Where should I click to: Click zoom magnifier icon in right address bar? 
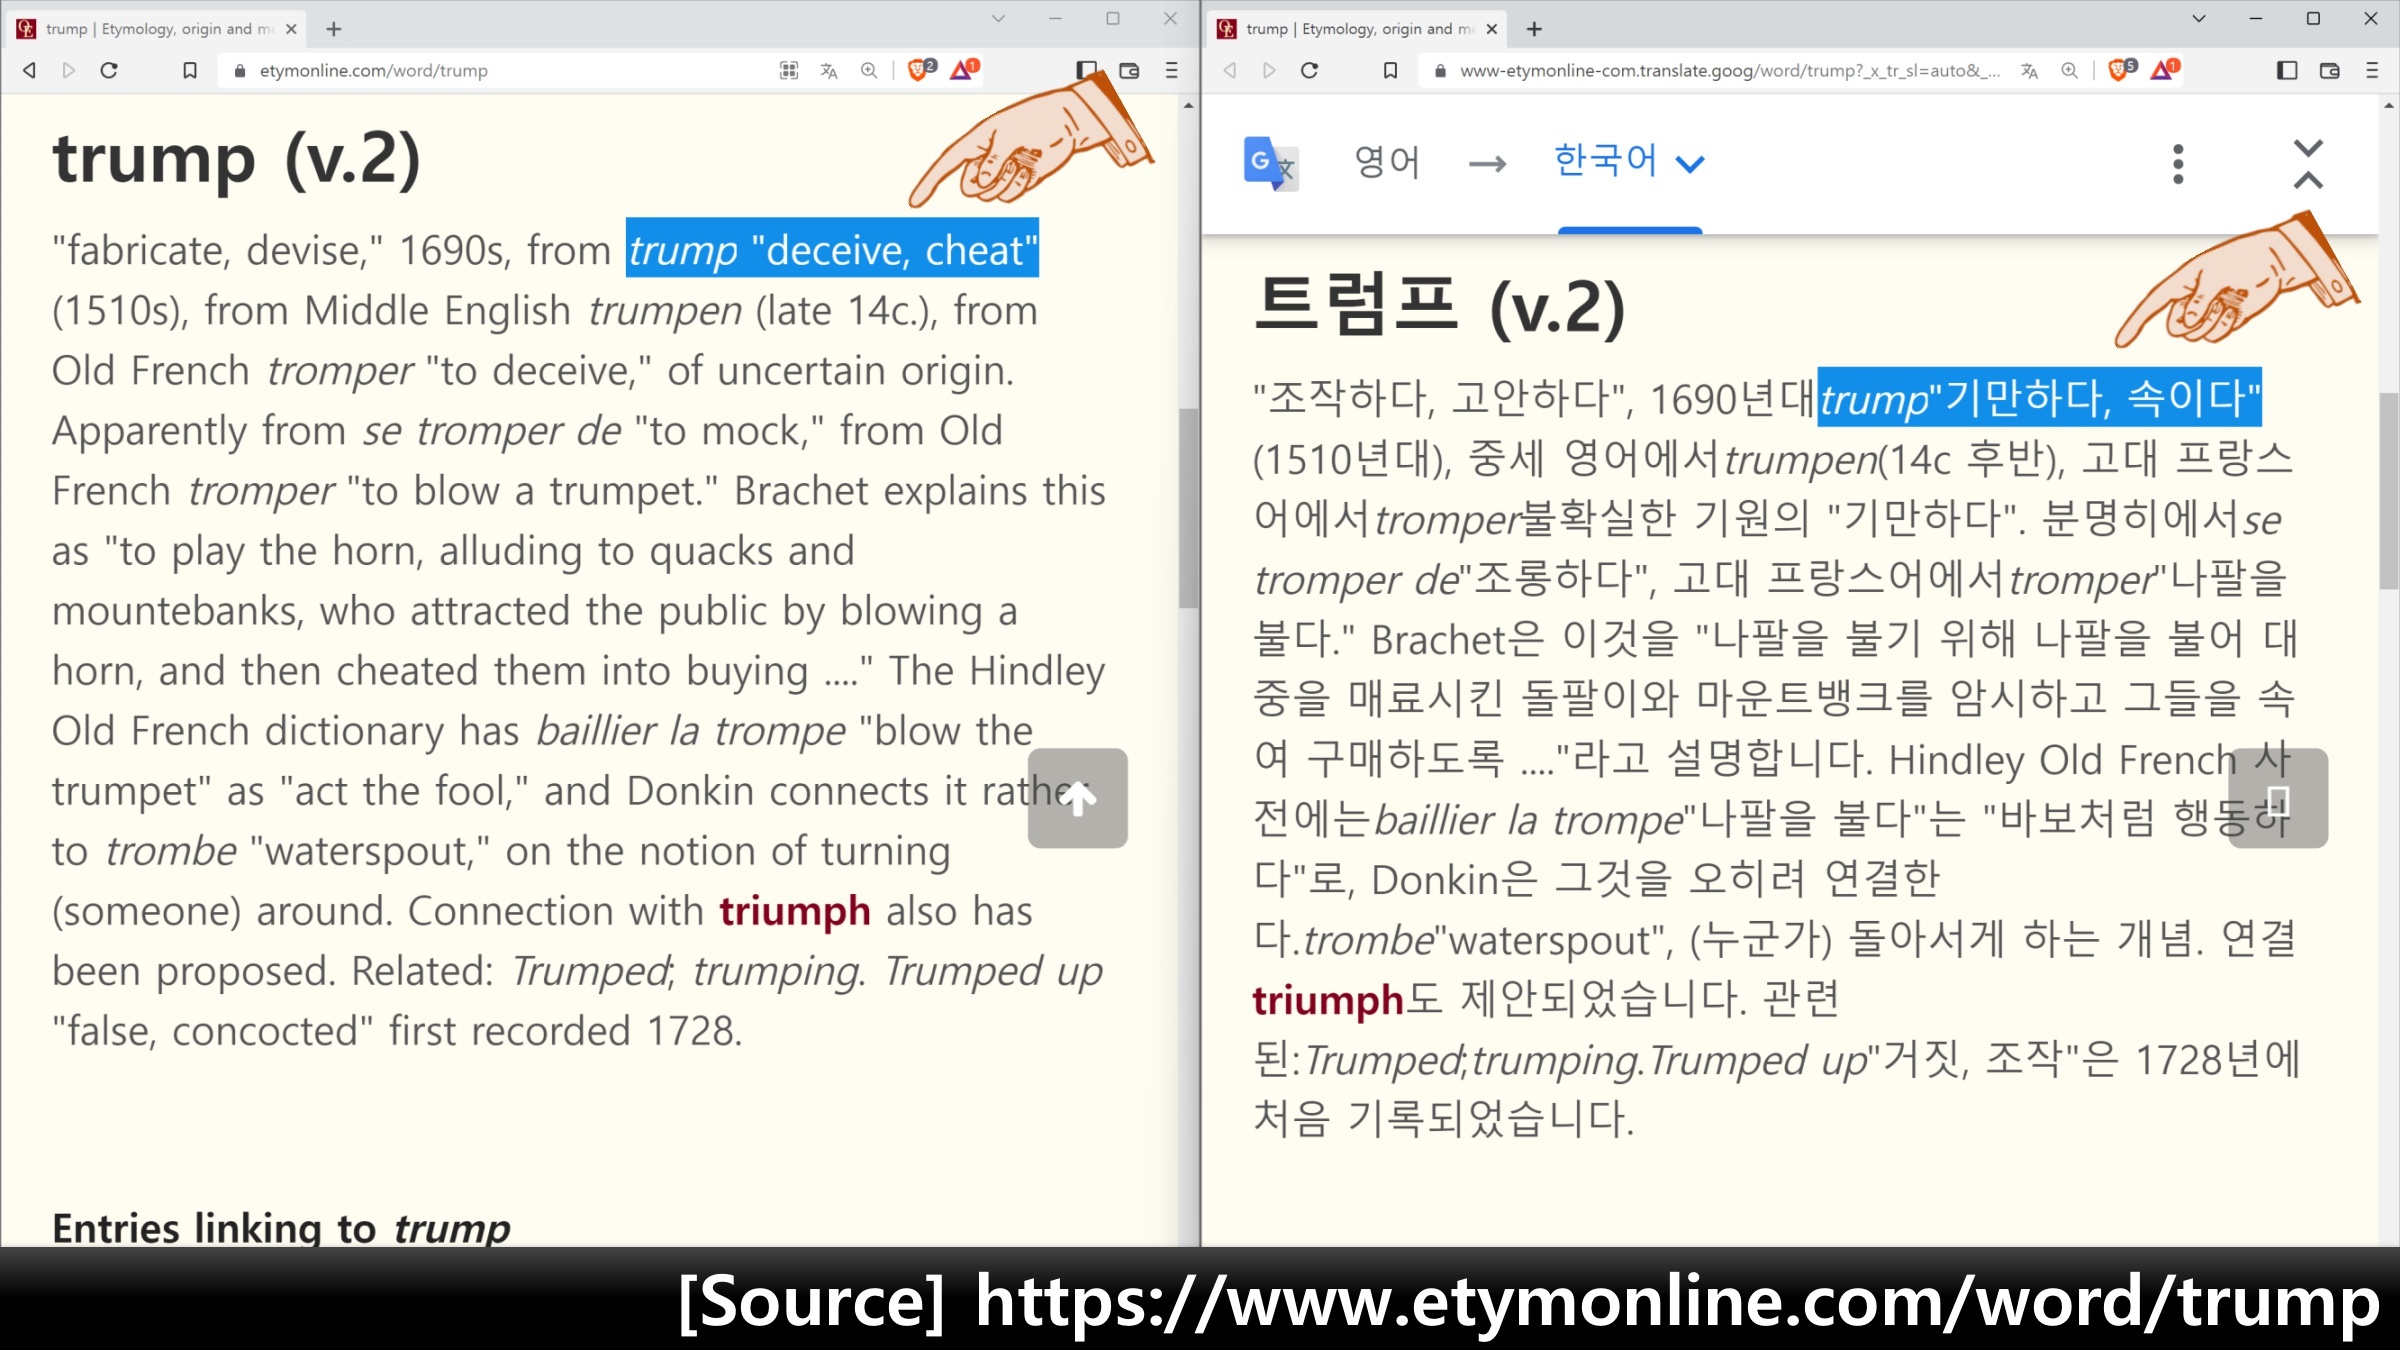[2069, 70]
